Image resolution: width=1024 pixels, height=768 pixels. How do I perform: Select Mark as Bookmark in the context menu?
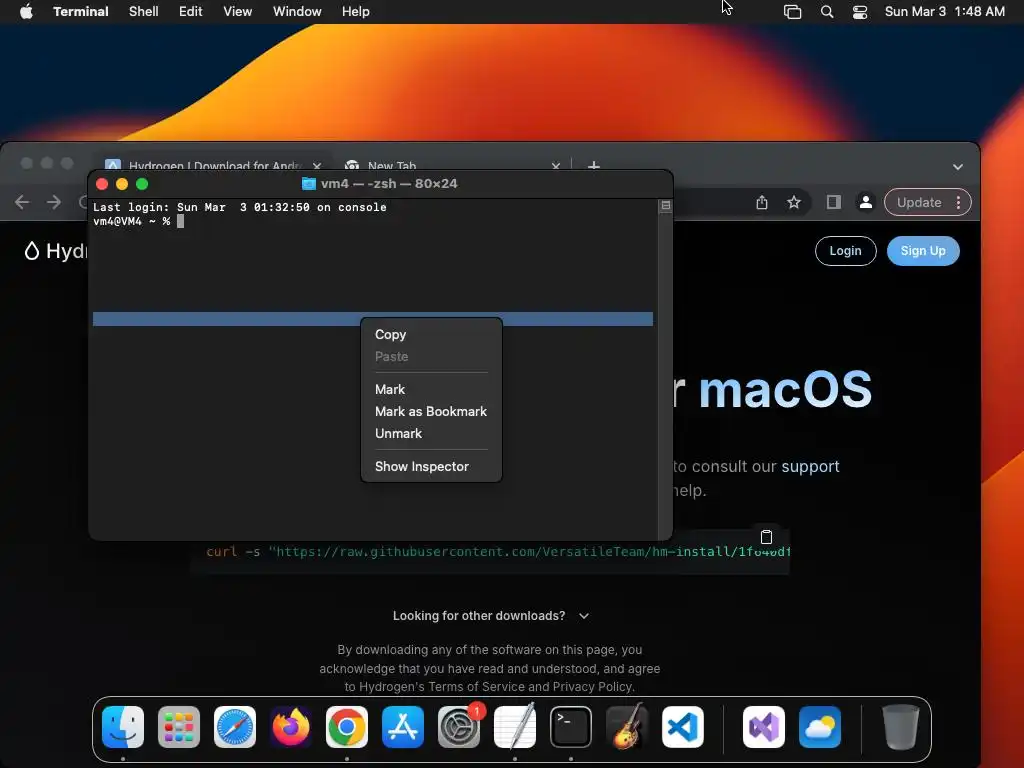tap(431, 411)
